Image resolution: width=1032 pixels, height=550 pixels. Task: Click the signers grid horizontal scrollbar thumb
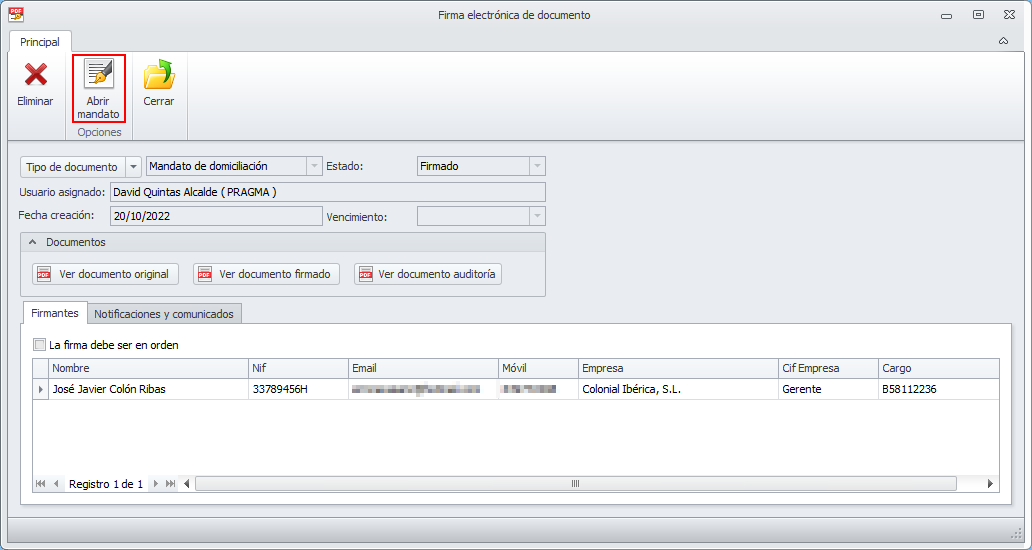click(x=575, y=484)
